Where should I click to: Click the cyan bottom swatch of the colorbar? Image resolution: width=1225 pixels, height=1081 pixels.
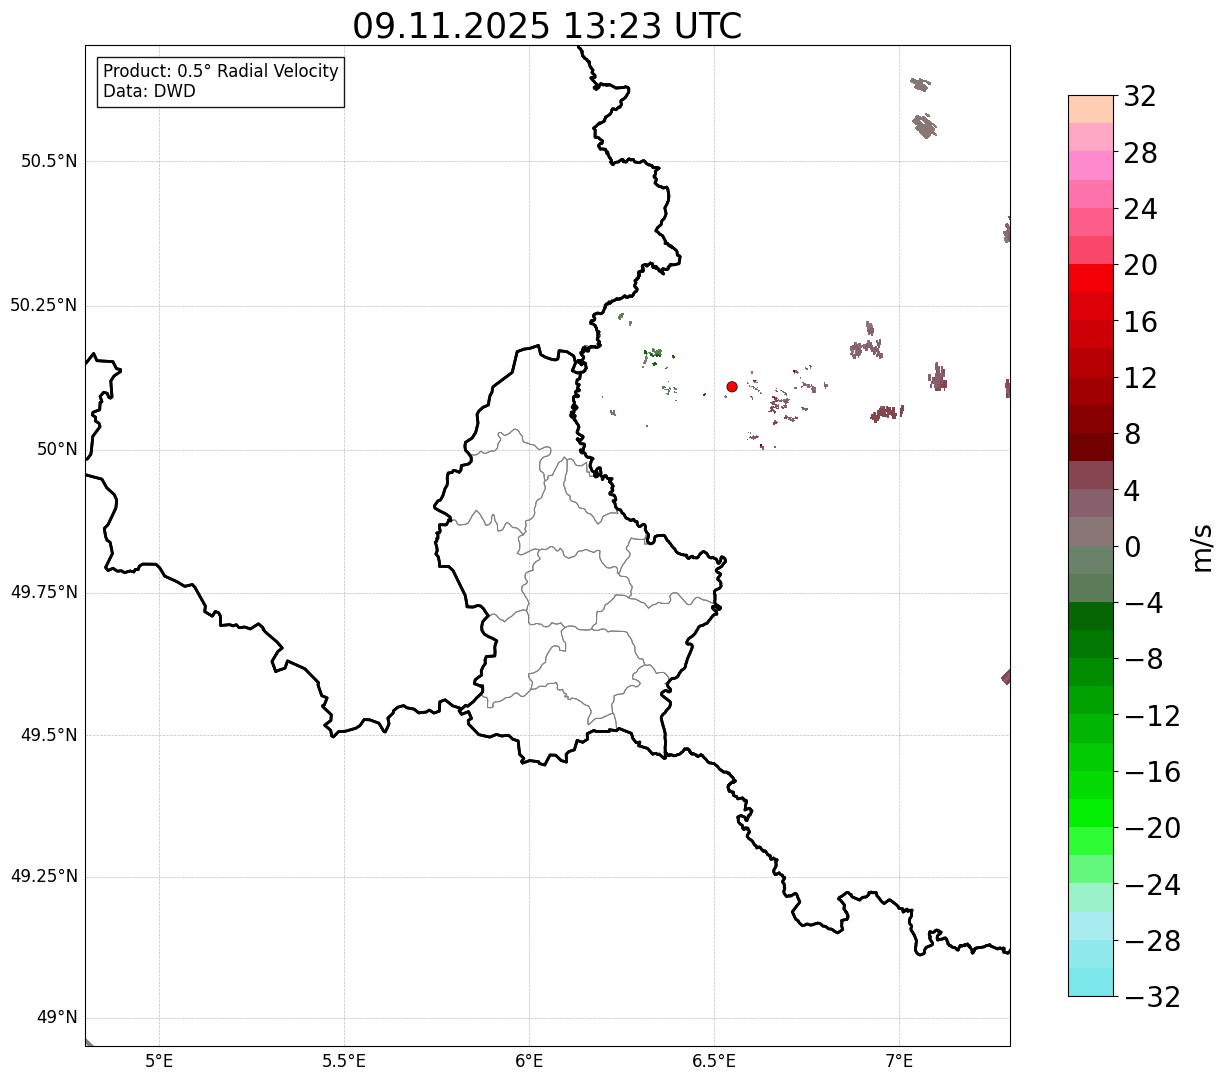[x=1091, y=982]
